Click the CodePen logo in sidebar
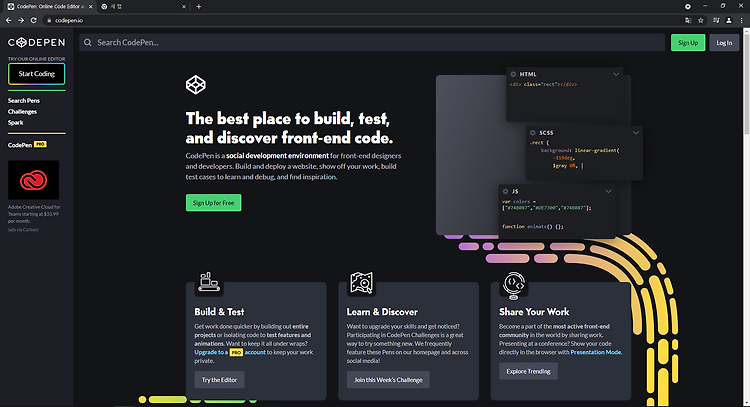This screenshot has height=407, width=750. [36, 43]
